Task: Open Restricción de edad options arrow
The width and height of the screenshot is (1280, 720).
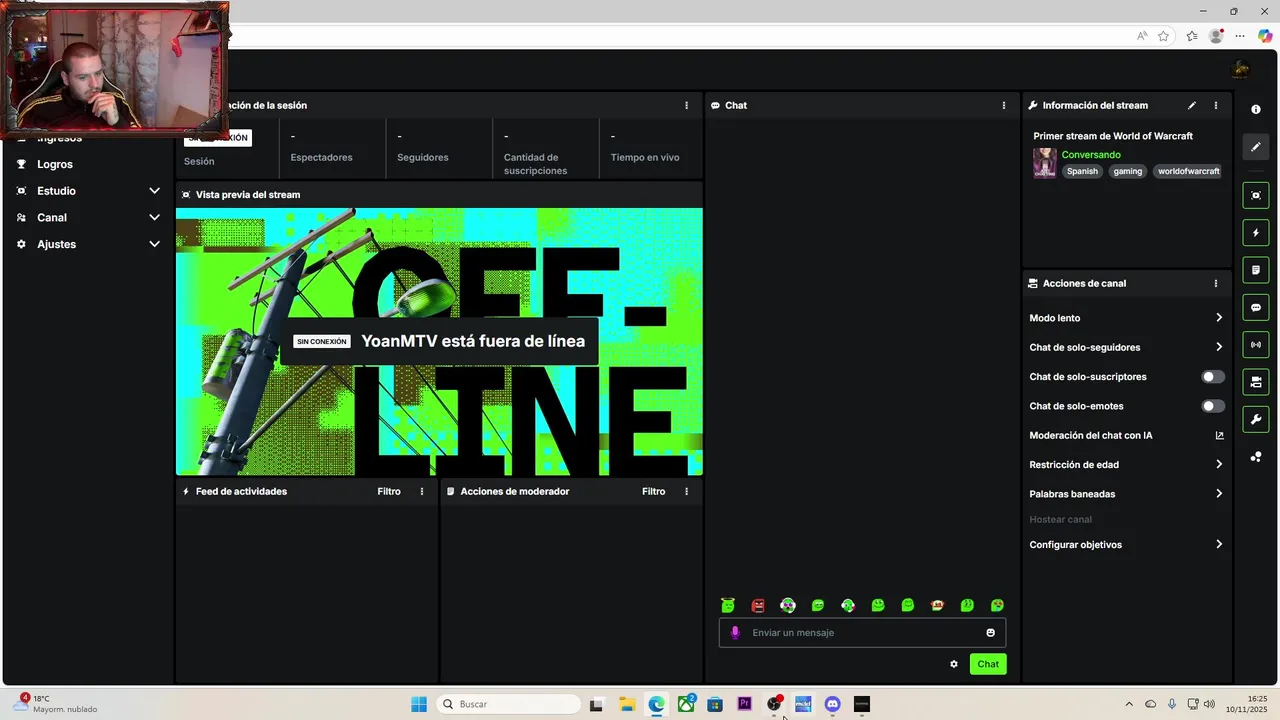Action: pyautogui.click(x=1219, y=464)
